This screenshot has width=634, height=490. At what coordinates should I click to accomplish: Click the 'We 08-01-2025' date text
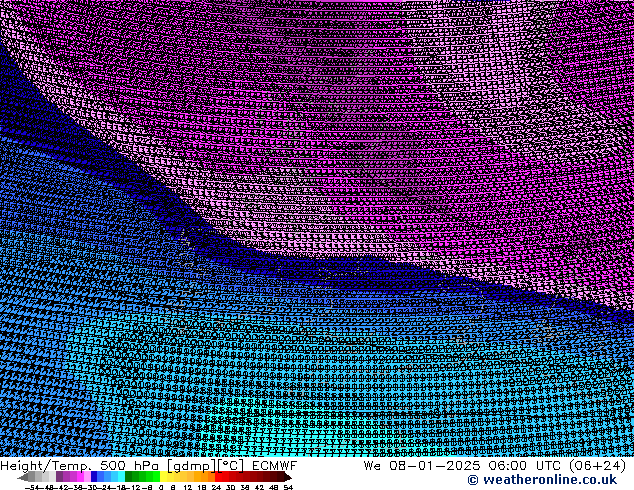pyautogui.click(x=422, y=466)
